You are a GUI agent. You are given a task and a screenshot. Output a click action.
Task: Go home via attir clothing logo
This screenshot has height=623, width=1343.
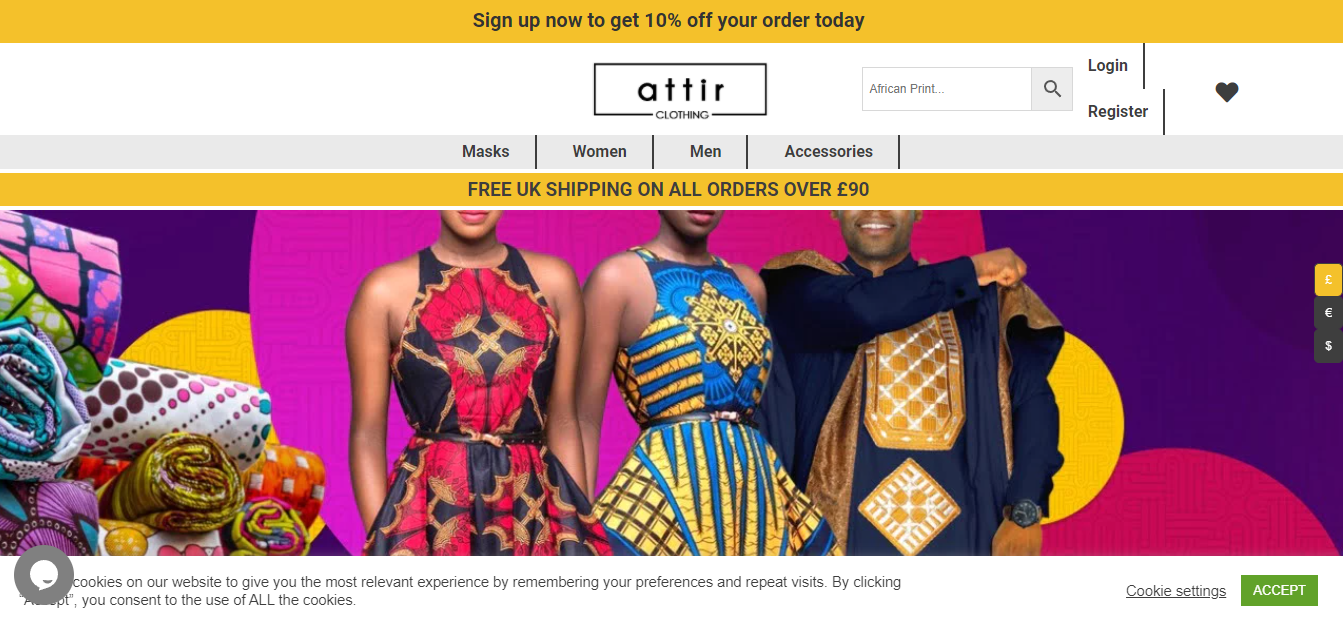point(680,90)
